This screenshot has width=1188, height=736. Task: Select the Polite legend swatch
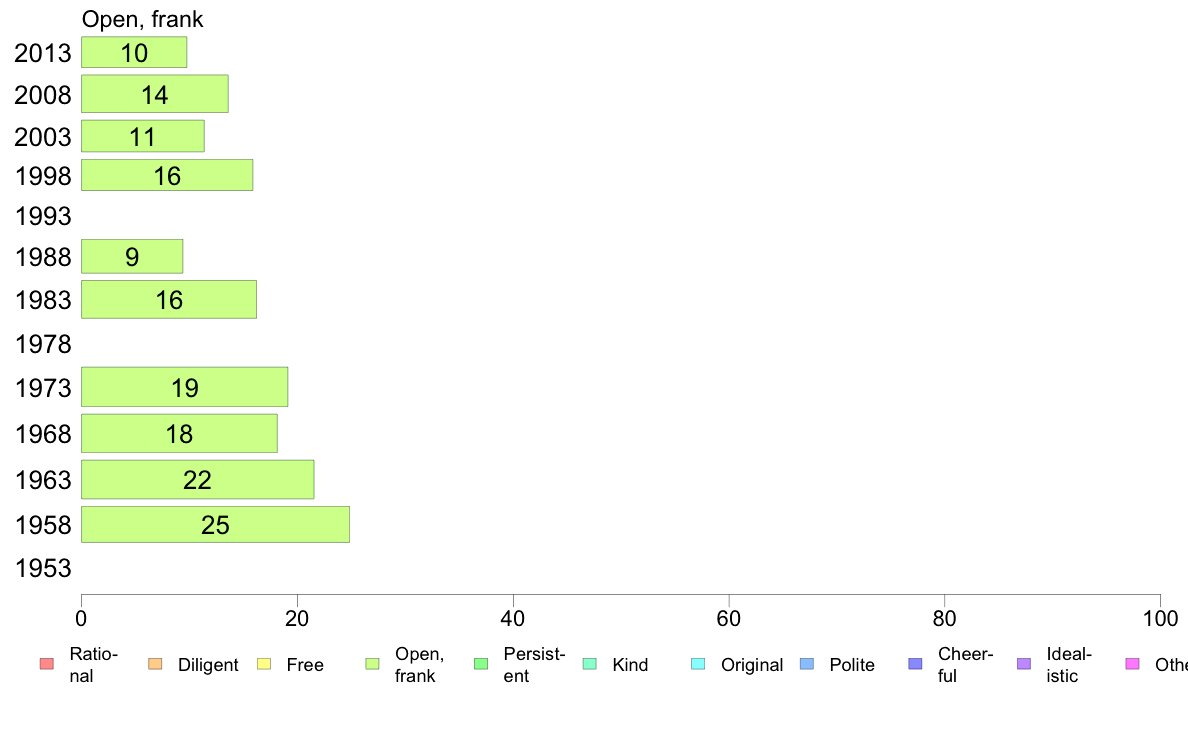tap(807, 664)
